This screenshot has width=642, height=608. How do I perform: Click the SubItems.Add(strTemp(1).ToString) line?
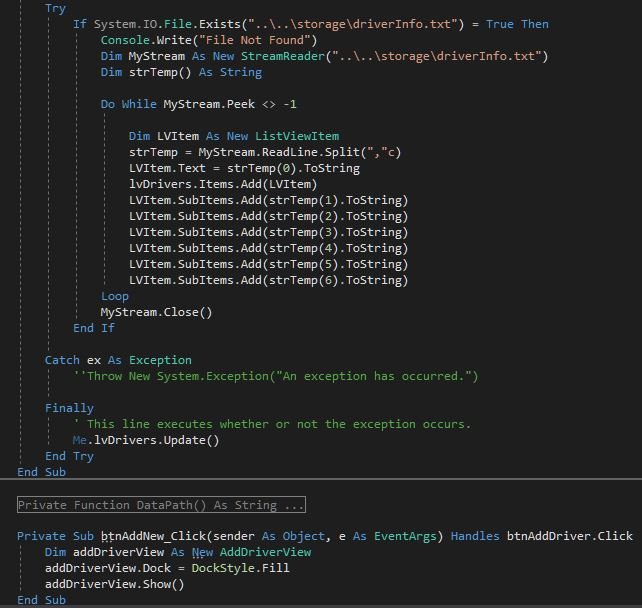click(269, 200)
